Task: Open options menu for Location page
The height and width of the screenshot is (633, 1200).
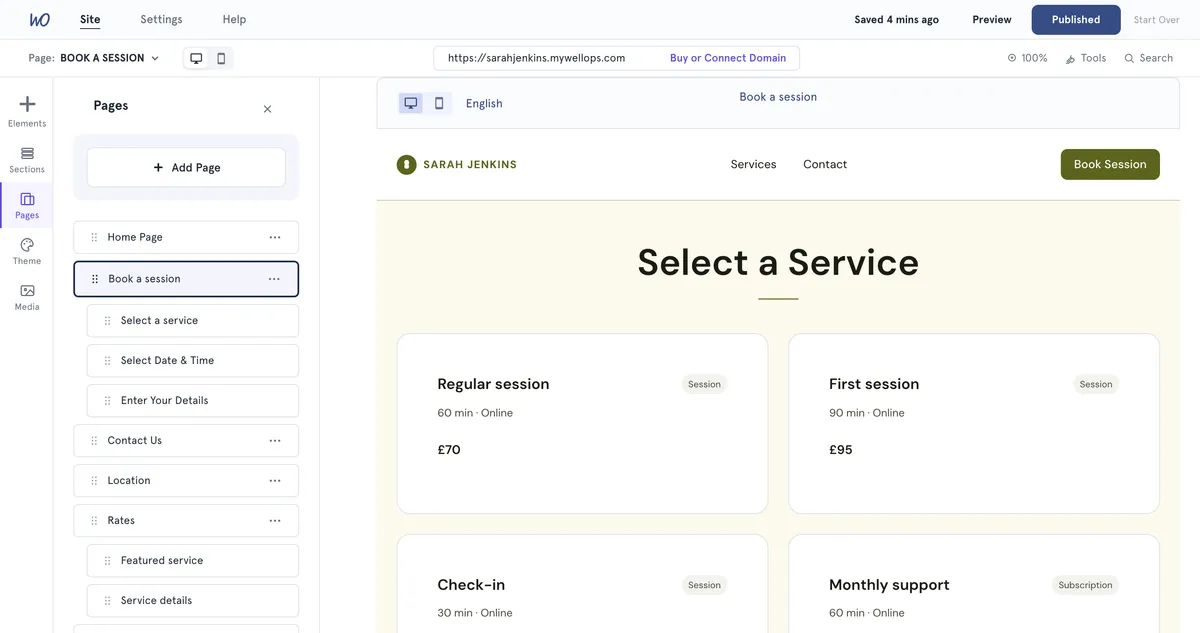Action: pyautogui.click(x=275, y=480)
